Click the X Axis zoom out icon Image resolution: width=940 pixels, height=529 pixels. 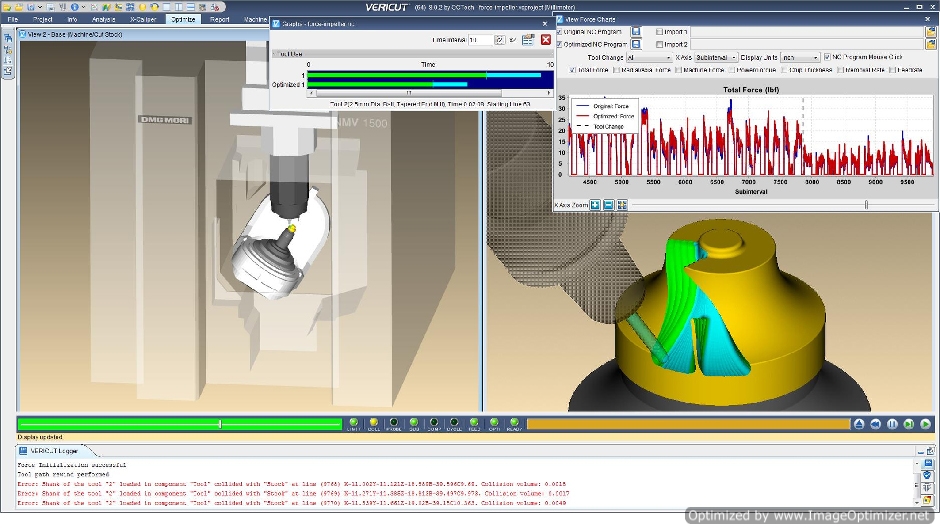609,205
